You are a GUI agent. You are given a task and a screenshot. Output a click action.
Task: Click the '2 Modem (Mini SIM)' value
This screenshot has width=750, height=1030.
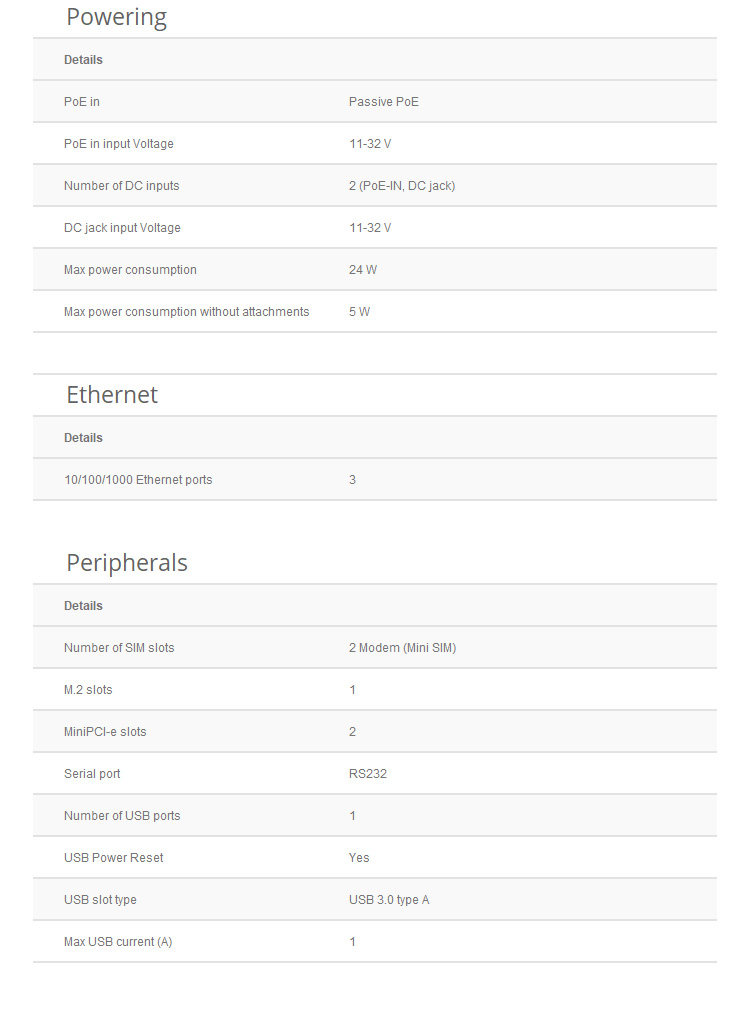point(402,648)
